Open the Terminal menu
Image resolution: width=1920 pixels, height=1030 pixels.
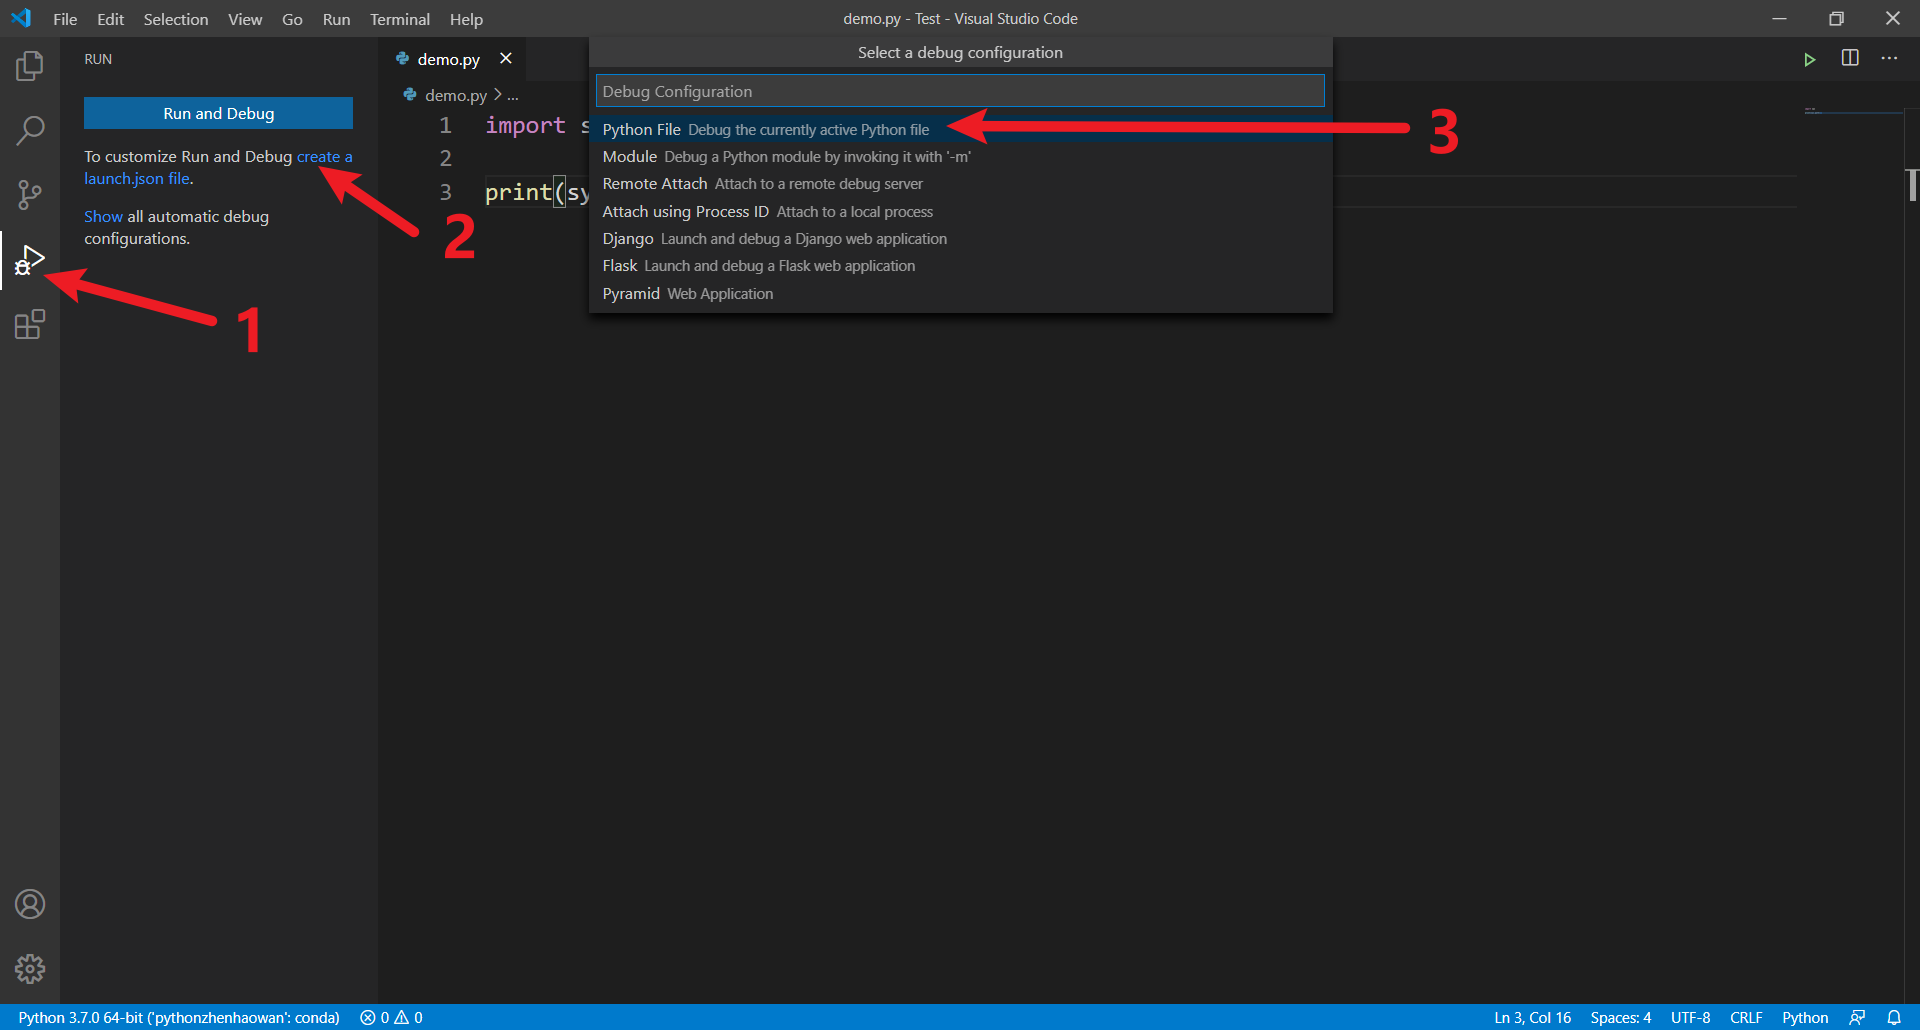pos(399,19)
